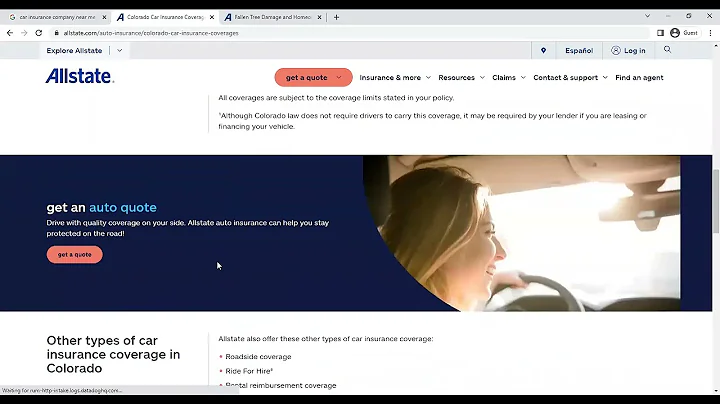Viewport: 720px width, 404px height.
Task: Open the Find an agent link
Action: tap(639, 78)
